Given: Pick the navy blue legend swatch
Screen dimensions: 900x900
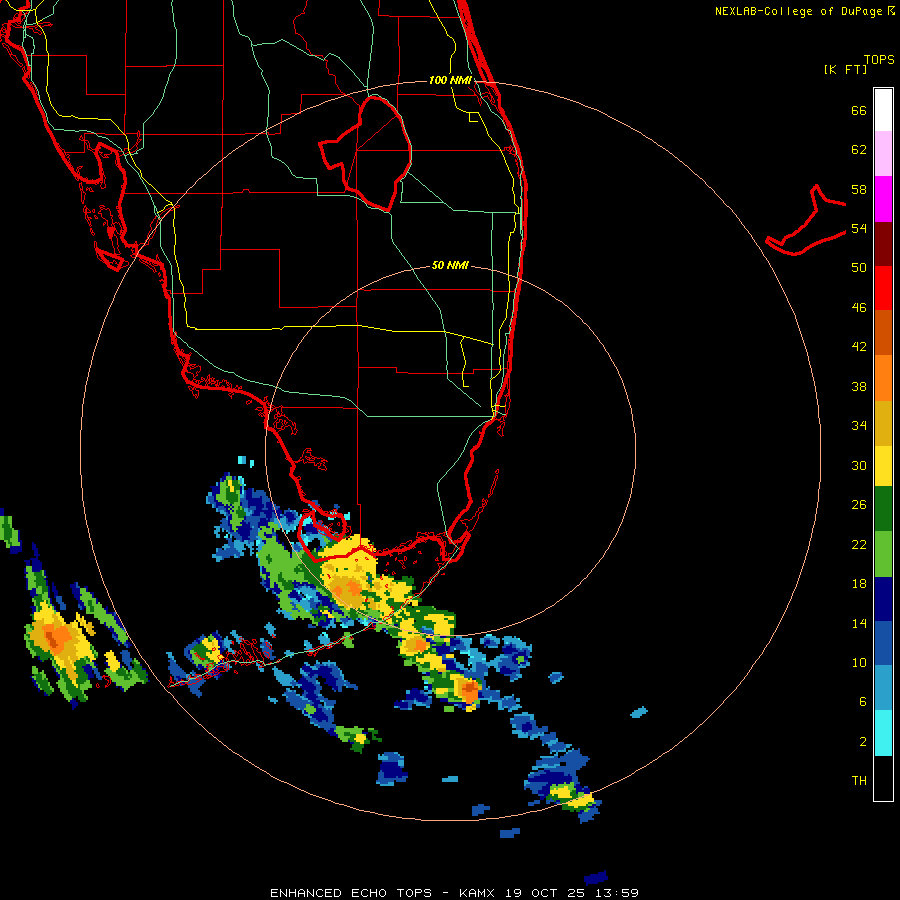Looking at the screenshot, I should [883, 599].
